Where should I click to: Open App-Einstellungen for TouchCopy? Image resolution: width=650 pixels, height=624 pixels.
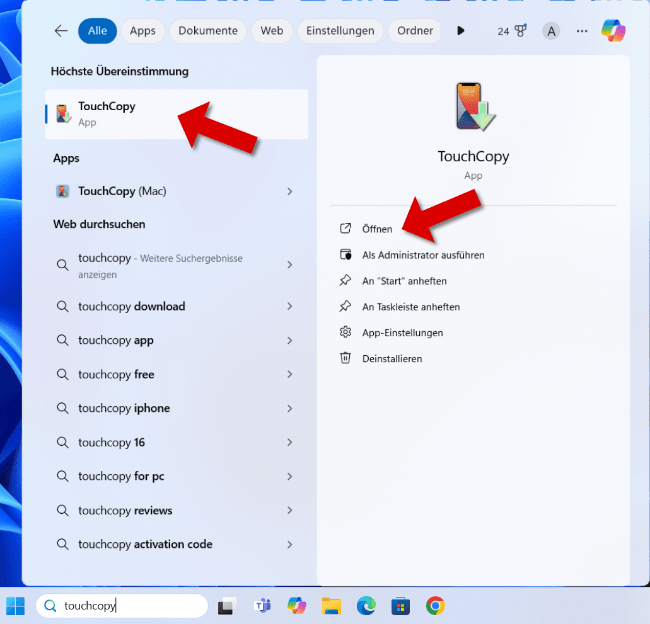point(403,333)
